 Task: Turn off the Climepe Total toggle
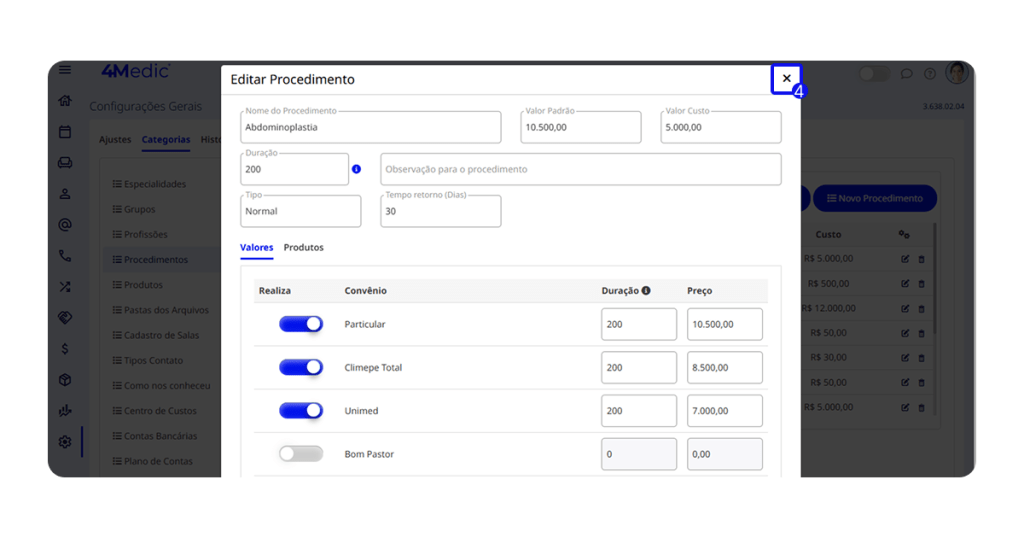301,367
